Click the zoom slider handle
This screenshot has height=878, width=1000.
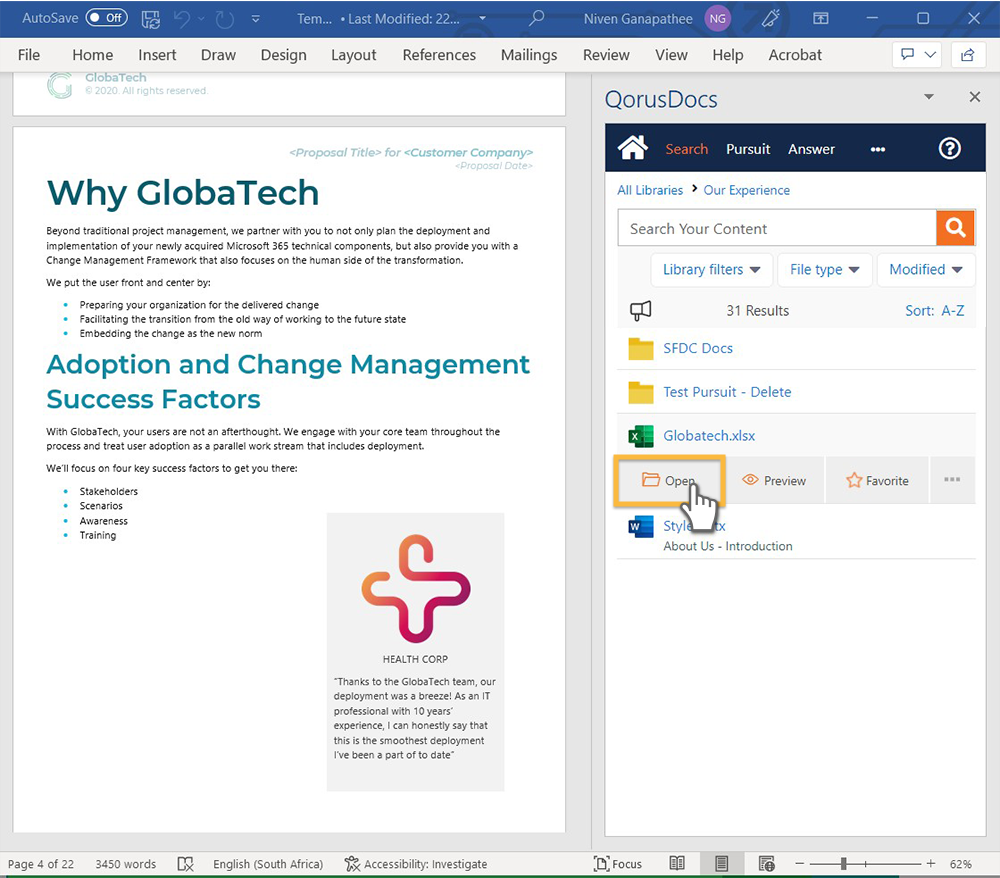[843, 864]
